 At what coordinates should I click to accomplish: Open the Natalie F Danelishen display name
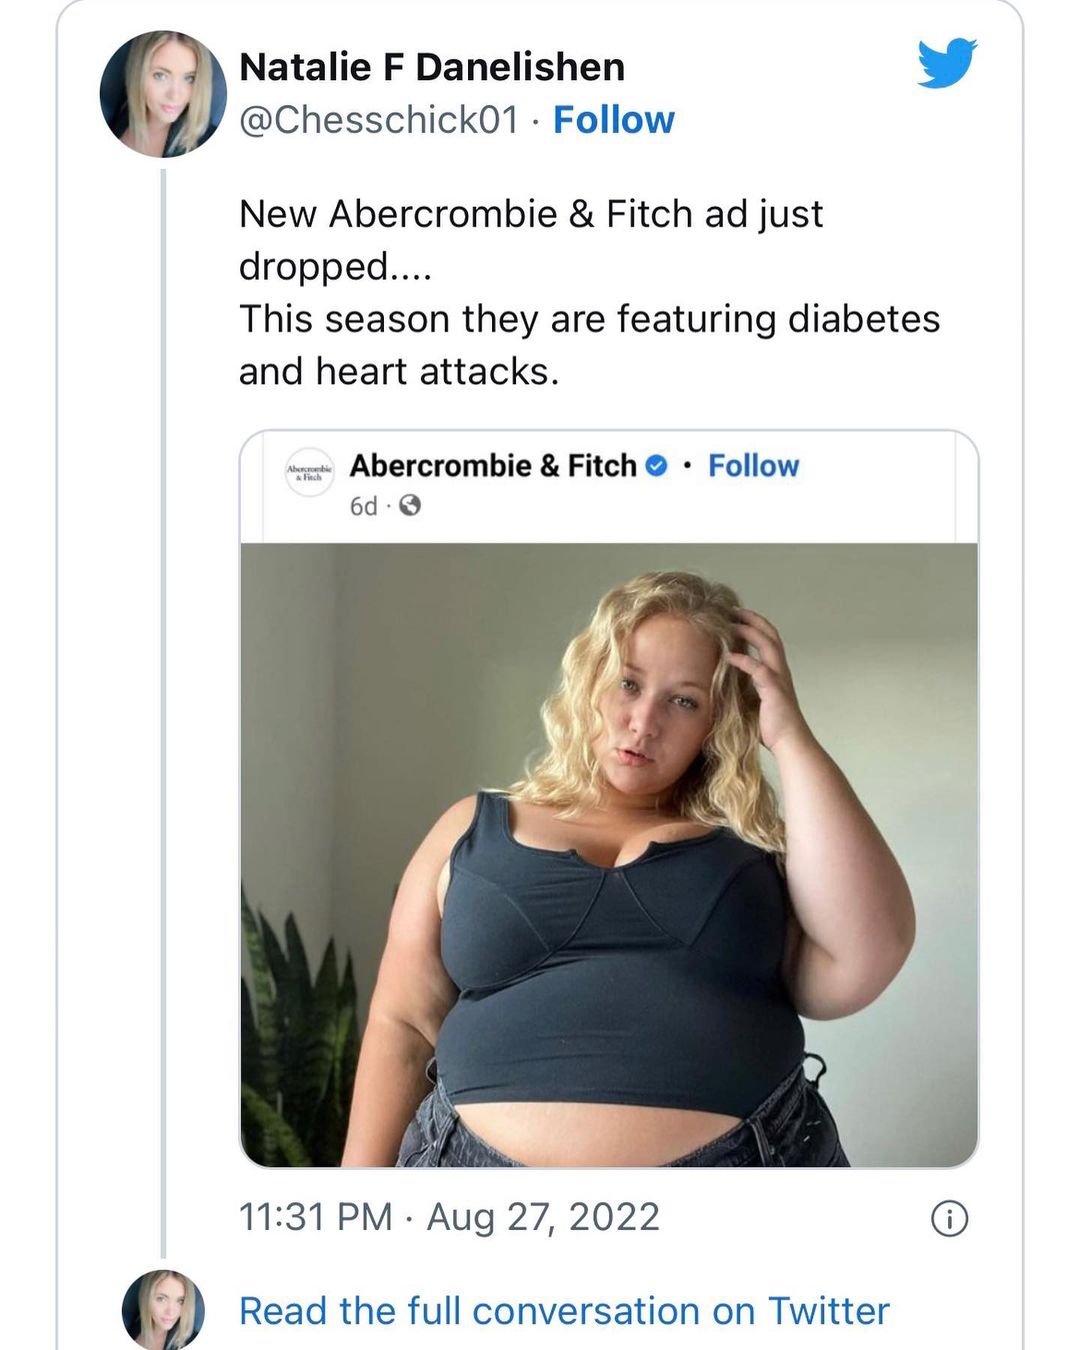432,67
